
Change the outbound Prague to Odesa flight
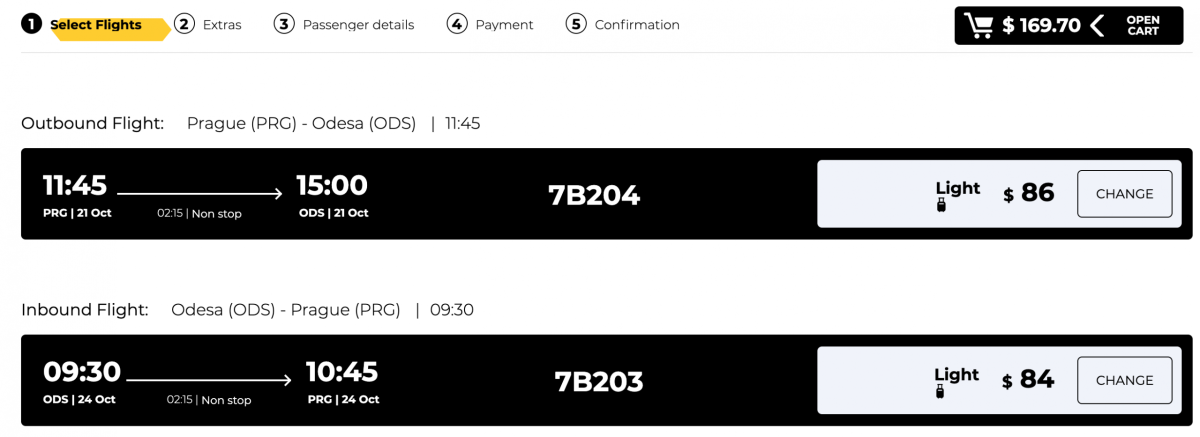tap(1124, 194)
